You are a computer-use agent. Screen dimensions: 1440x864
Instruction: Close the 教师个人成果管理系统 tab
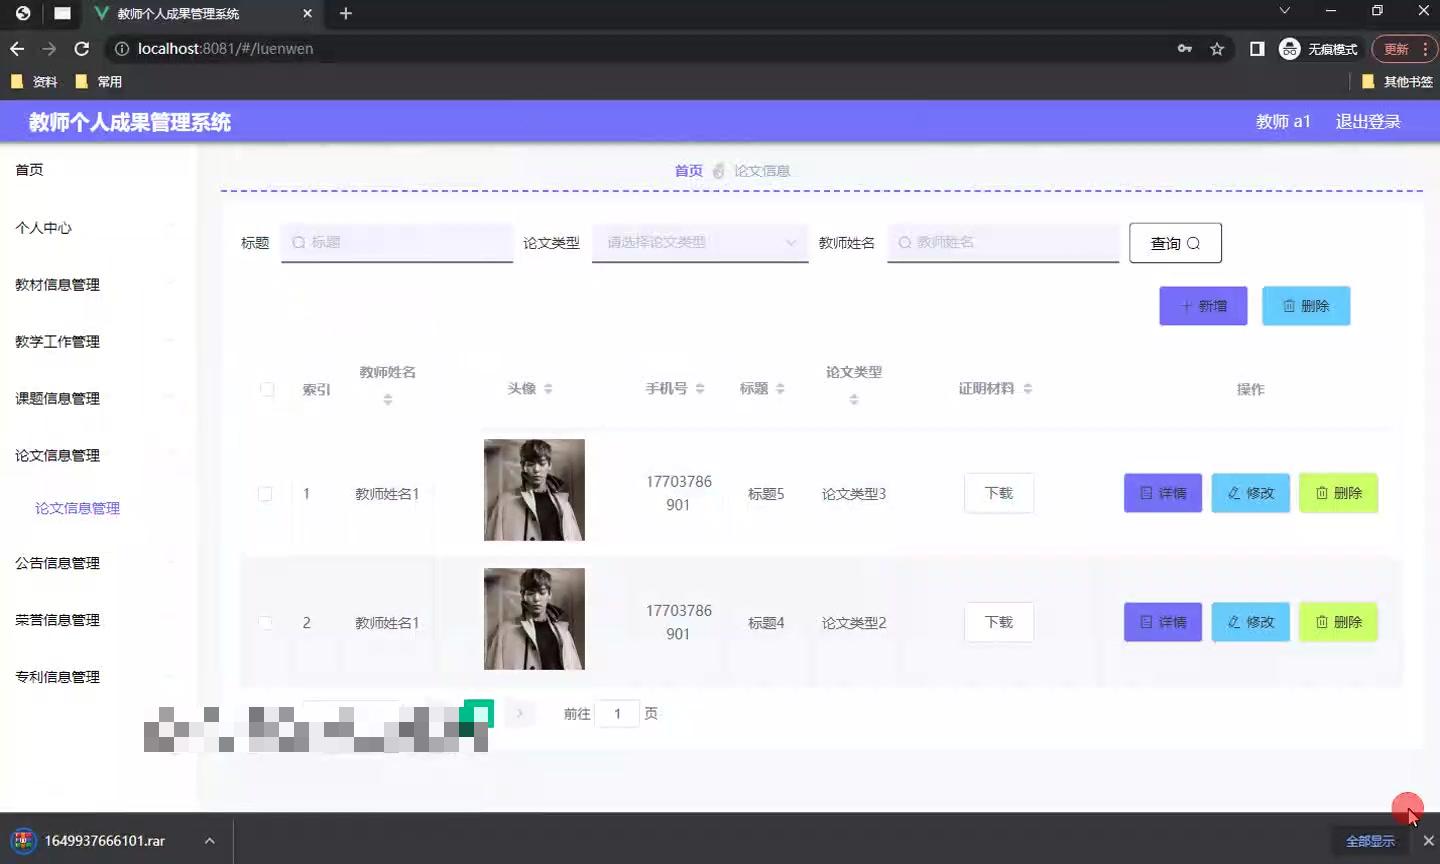307,13
